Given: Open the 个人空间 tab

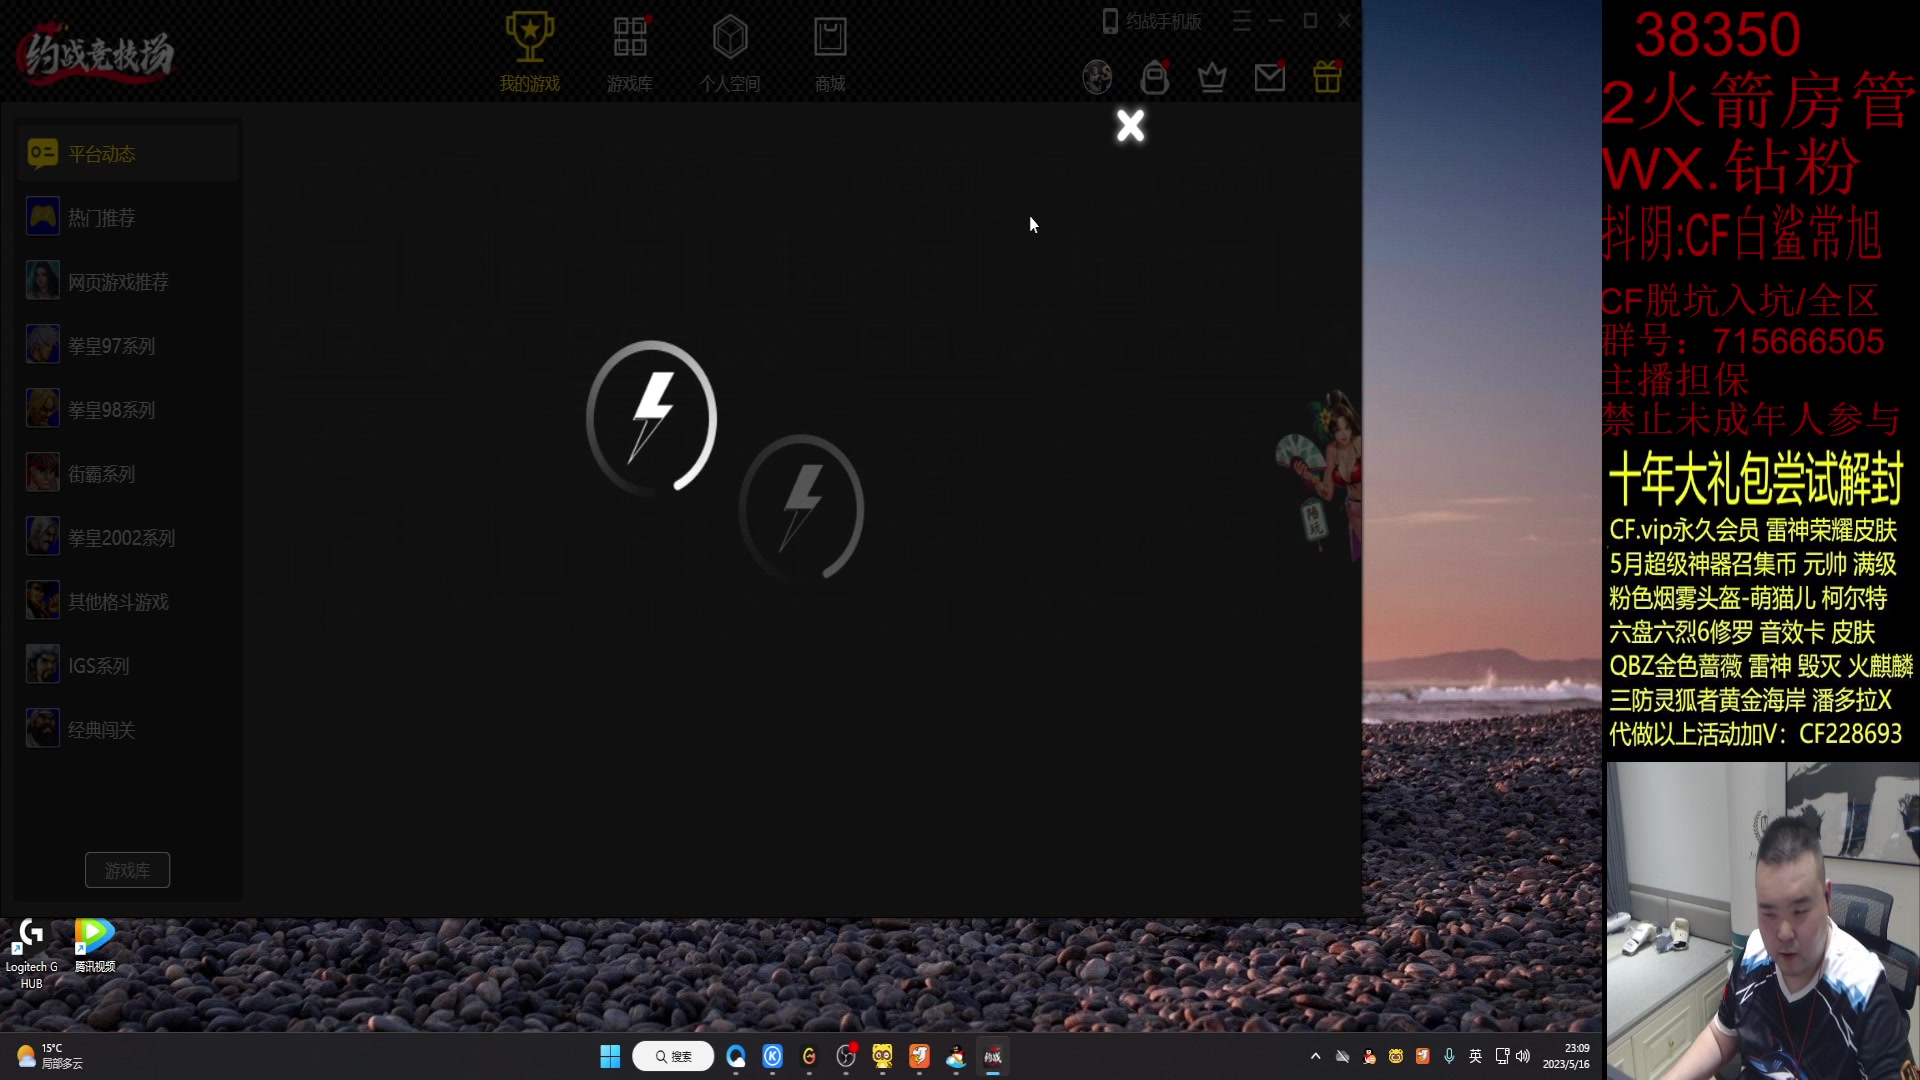Looking at the screenshot, I should 730,53.
